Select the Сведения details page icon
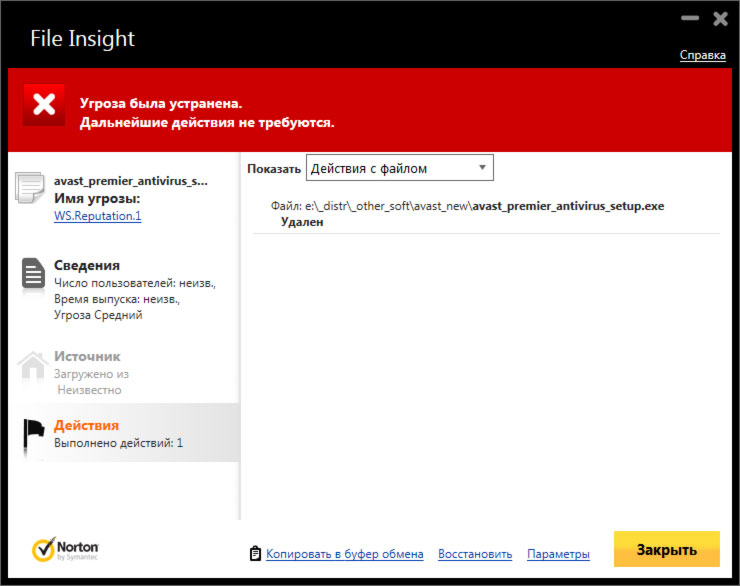 click(33, 273)
